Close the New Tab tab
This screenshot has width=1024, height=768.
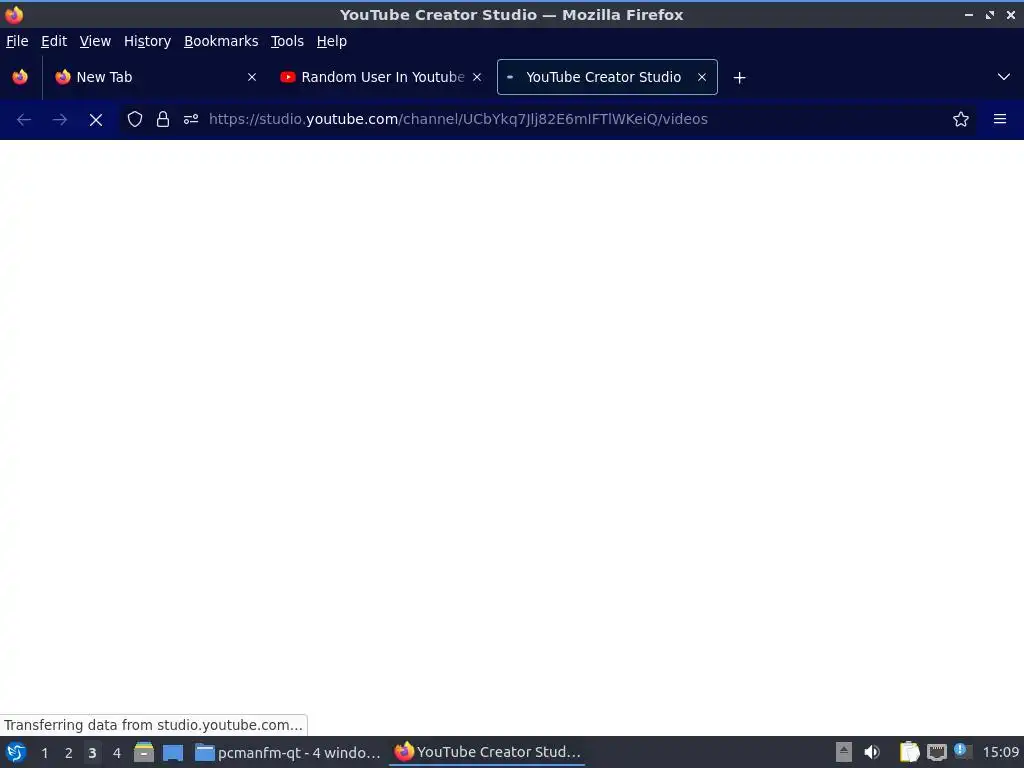point(252,77)
